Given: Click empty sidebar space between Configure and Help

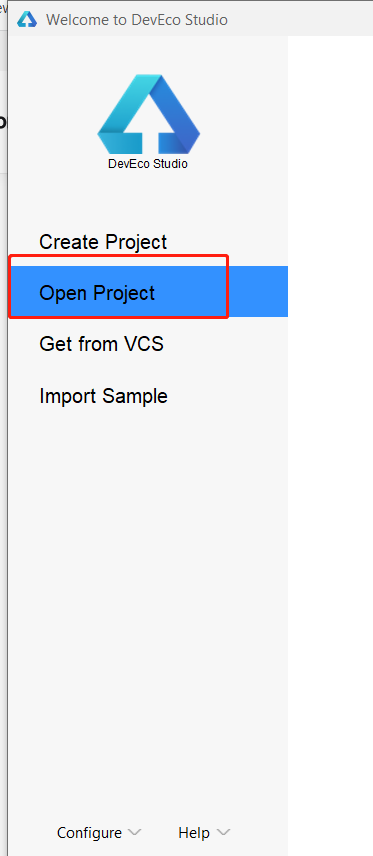Looking at the screenshot, I should pos(159,833).
